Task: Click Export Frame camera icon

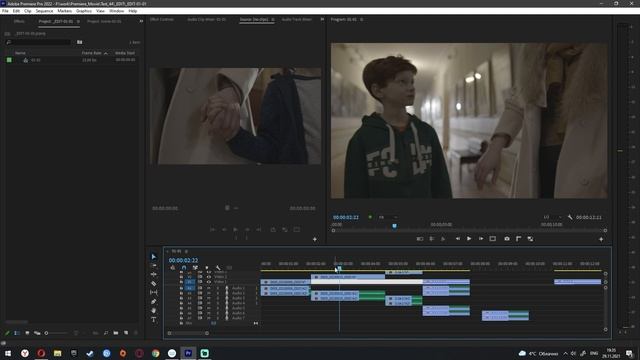Action: point(507,239)
